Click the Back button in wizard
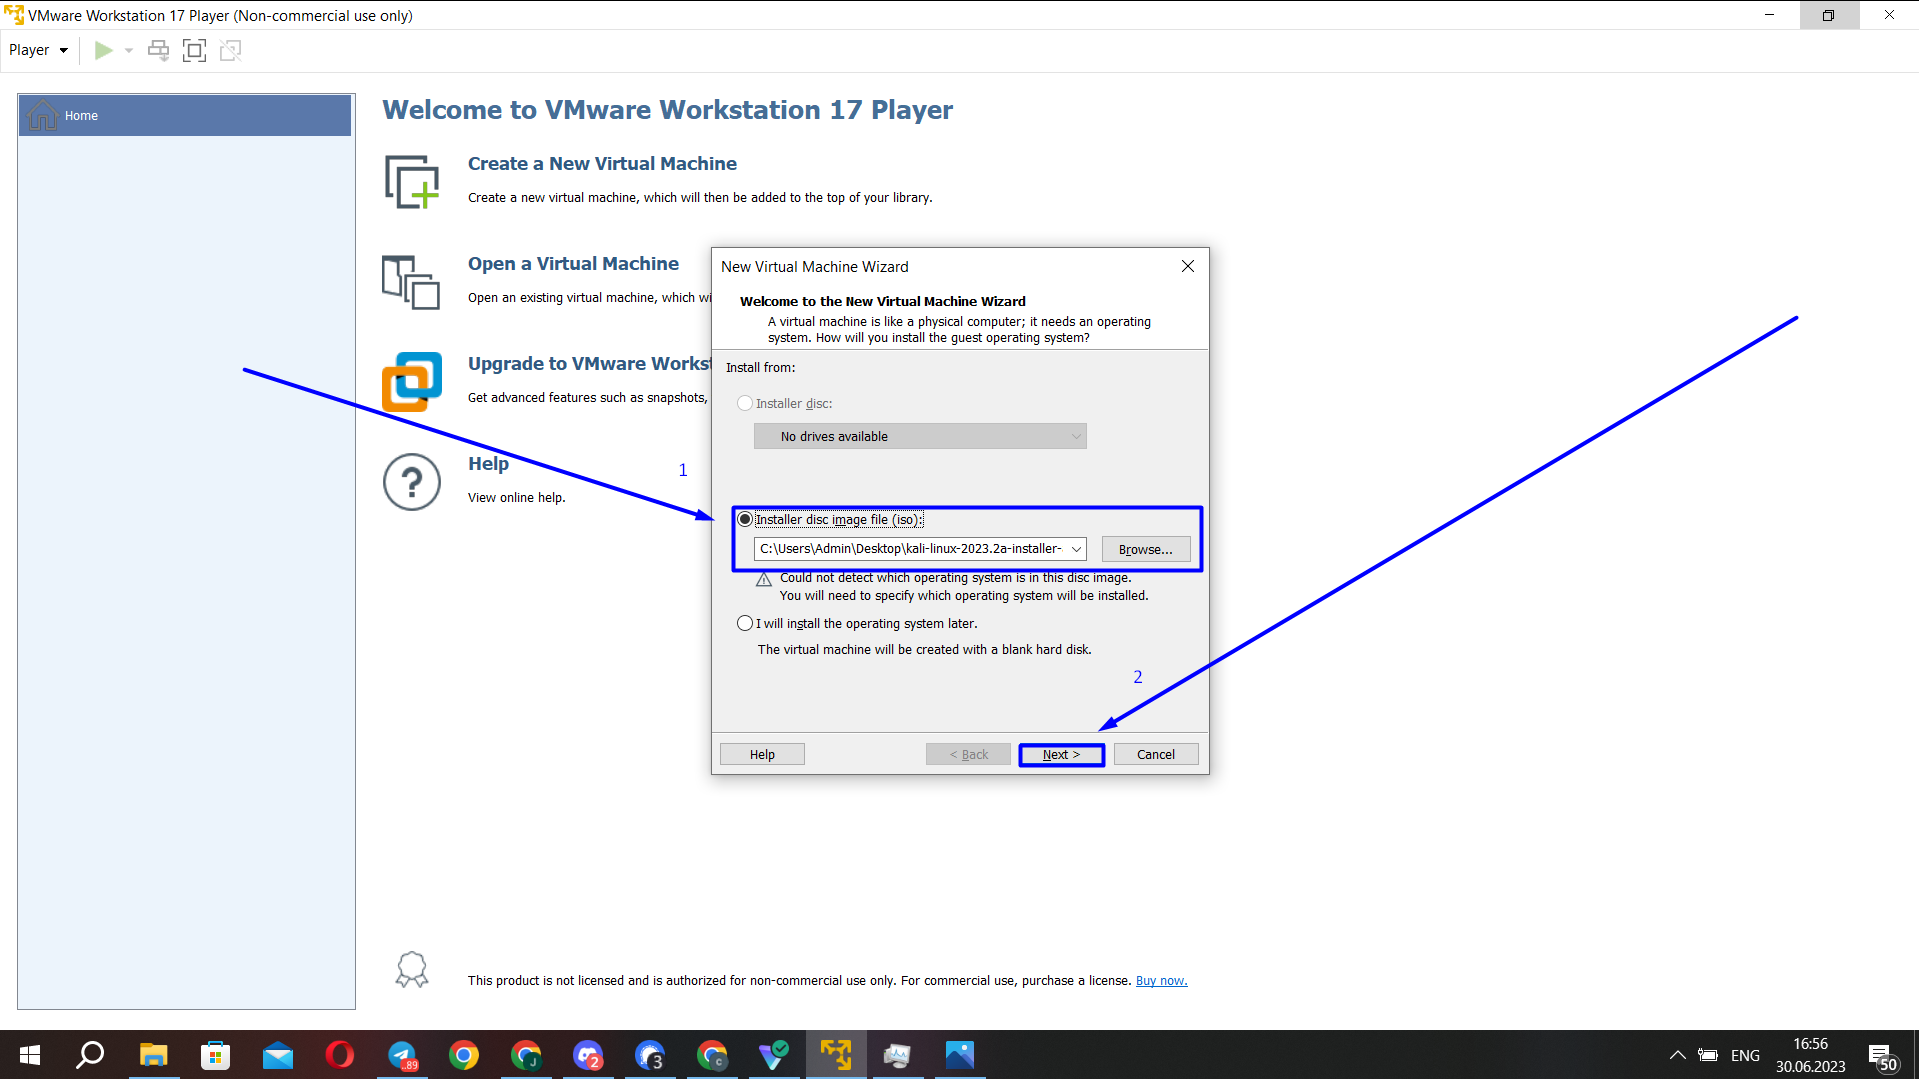Viewport: 1919px width, 1079px height. pyautogui.click(x=968, y=754)
